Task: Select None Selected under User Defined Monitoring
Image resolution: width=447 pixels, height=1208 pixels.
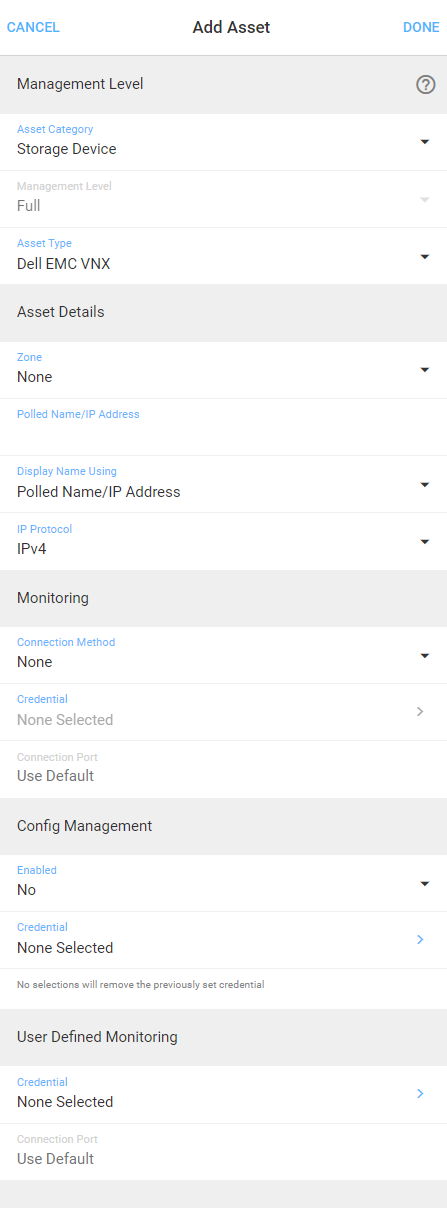Action: click(x=65, y=1102)
